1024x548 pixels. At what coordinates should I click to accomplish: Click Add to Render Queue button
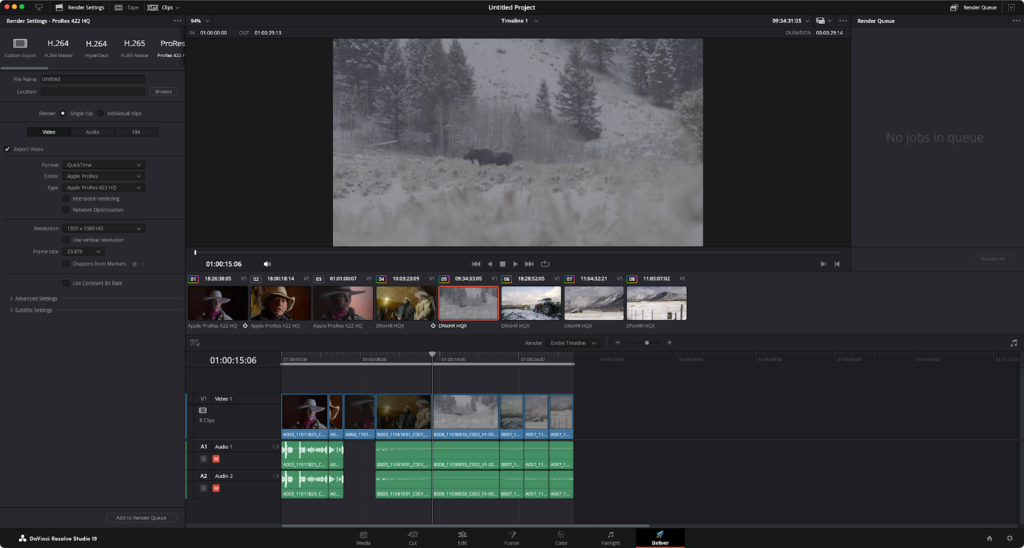[141, 518]
